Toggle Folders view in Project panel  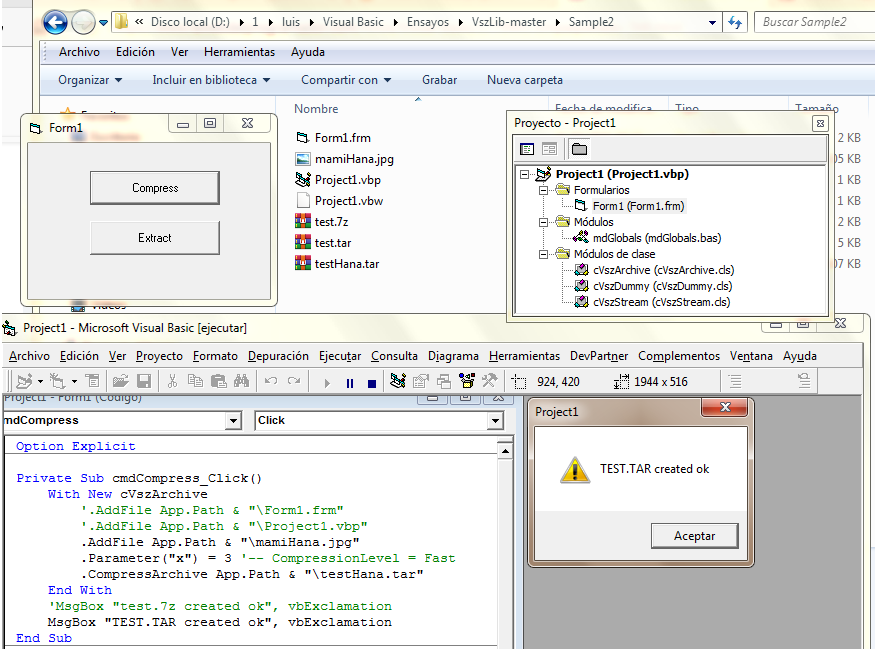coord(579,149)
